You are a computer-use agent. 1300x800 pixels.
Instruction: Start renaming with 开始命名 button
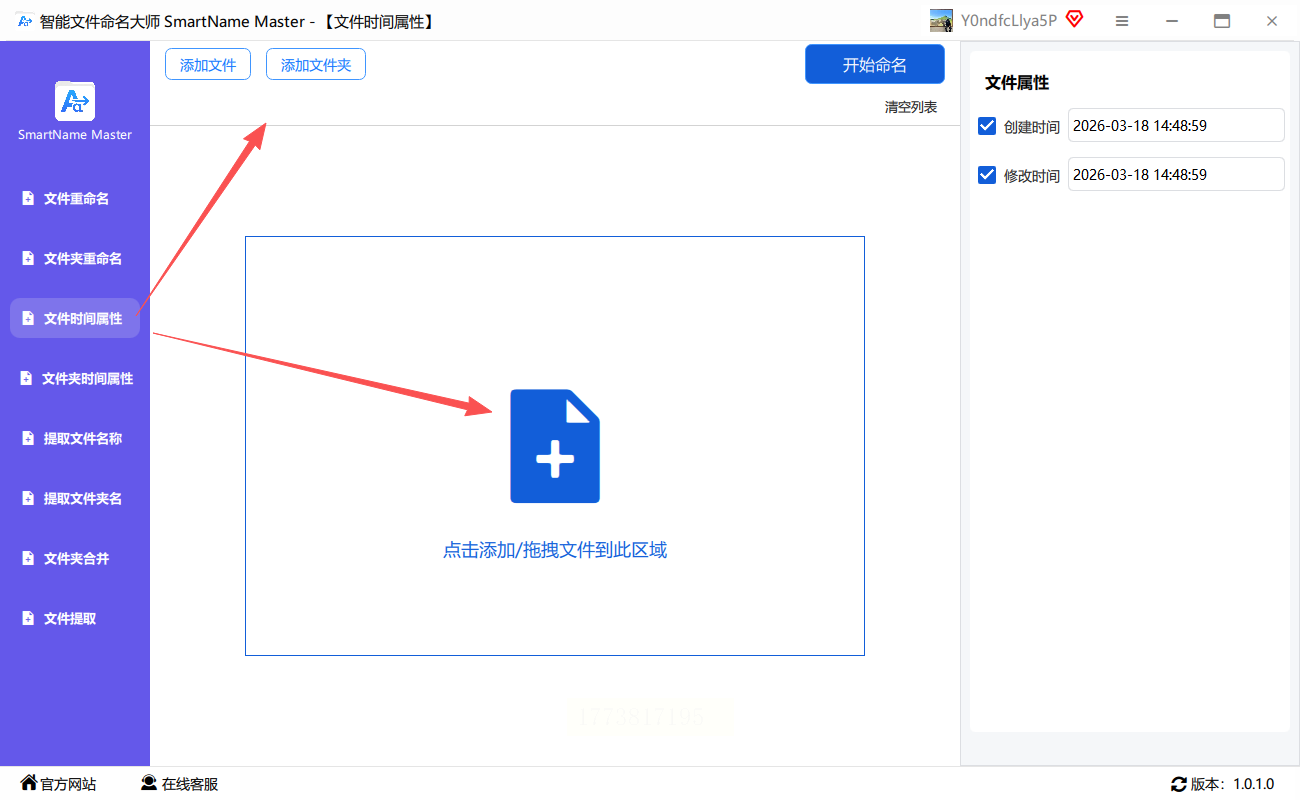[875, 65]
